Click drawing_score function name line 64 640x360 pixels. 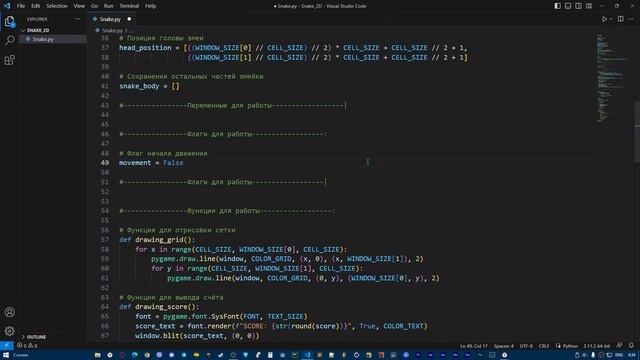[x=161, y=307]
